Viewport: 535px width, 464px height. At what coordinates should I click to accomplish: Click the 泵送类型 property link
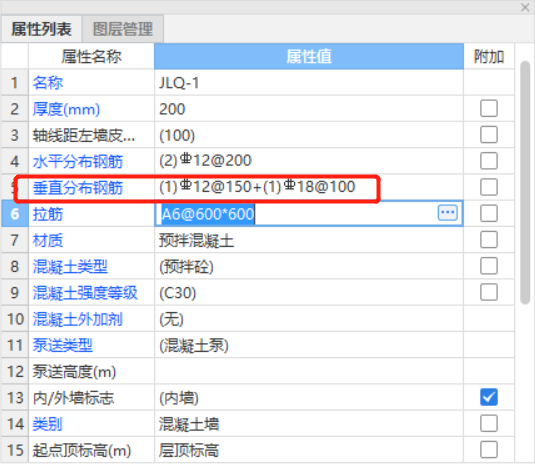[63, 345]
